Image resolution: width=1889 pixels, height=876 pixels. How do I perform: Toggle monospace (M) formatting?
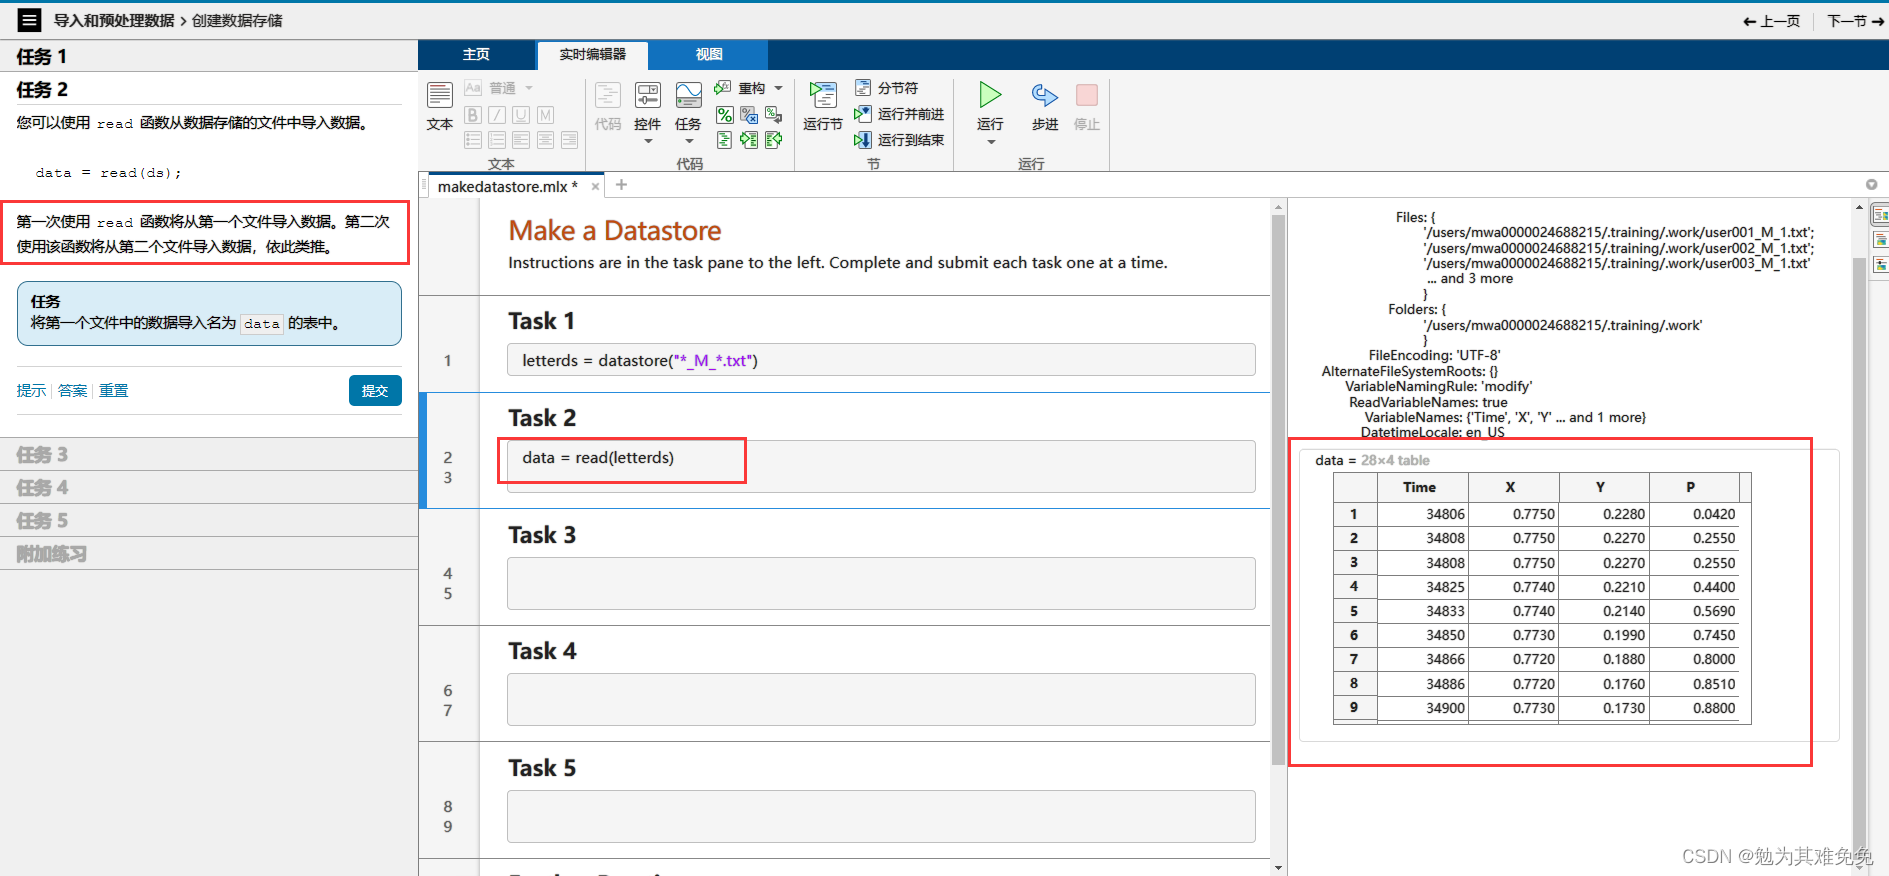pyautogui.click(x=545, y=115)
